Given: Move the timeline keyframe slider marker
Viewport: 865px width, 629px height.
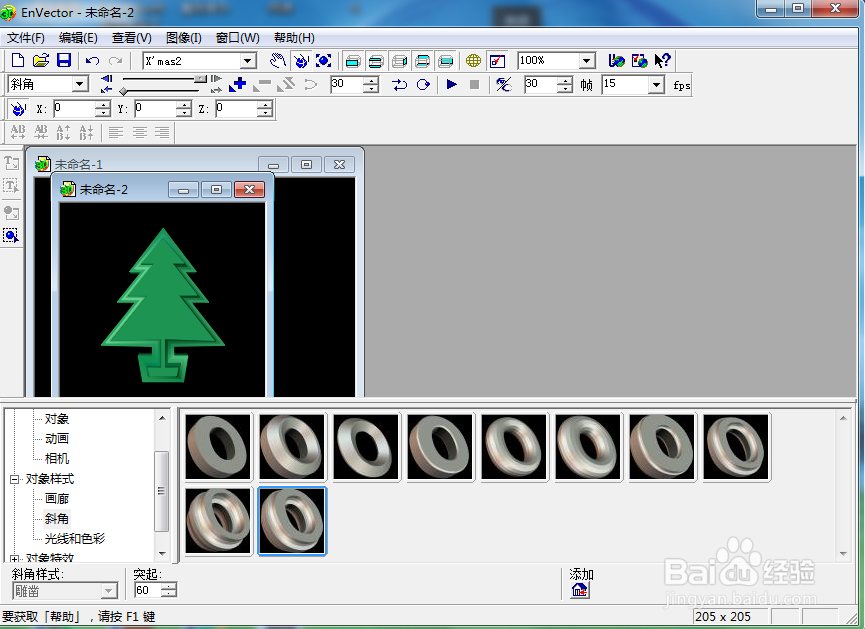Looking at the screenshot, I should 124,91.
